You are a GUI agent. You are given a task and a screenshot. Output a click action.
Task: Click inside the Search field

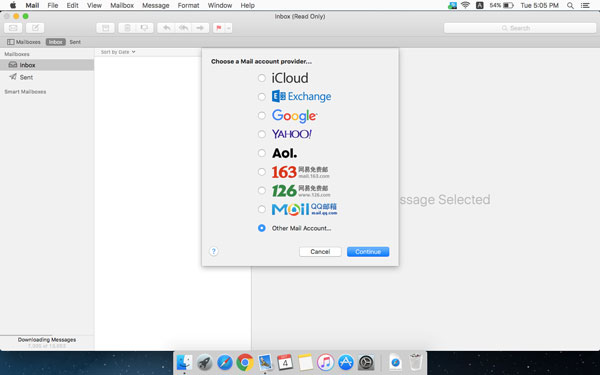pos(520,28)
